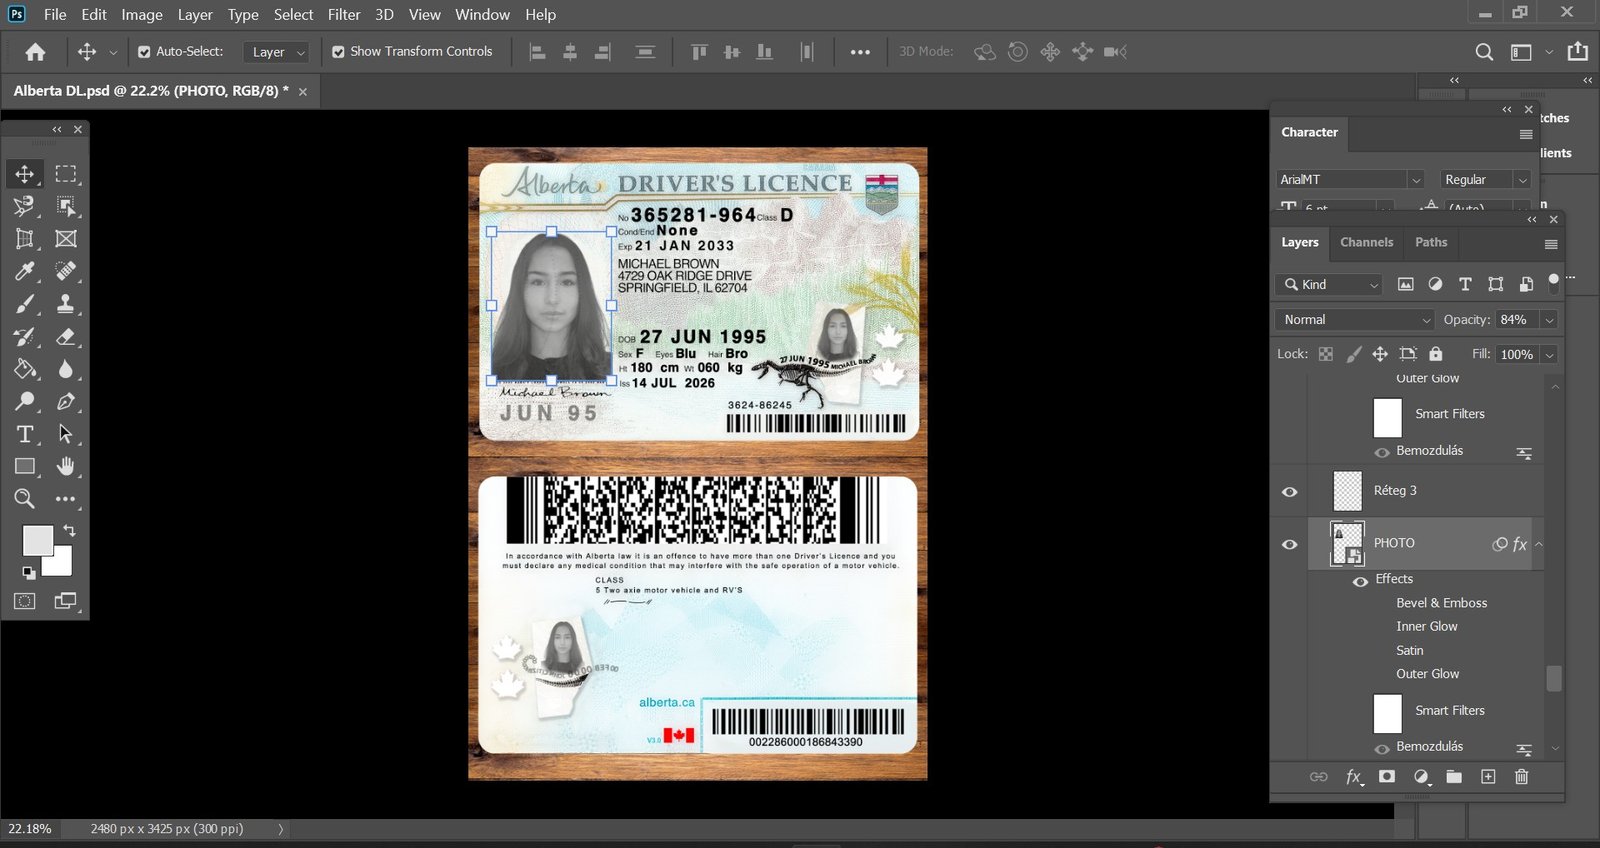Click the foreground color swatch
The width and height of the screenshot is (1600, 848).
pos(38,541)
